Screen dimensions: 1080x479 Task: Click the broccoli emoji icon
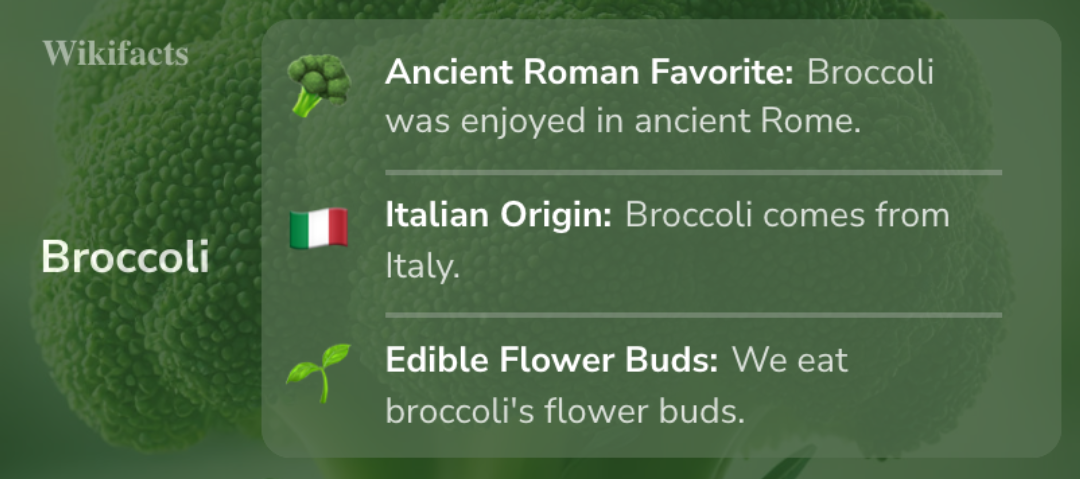click(x=319, y=85)
